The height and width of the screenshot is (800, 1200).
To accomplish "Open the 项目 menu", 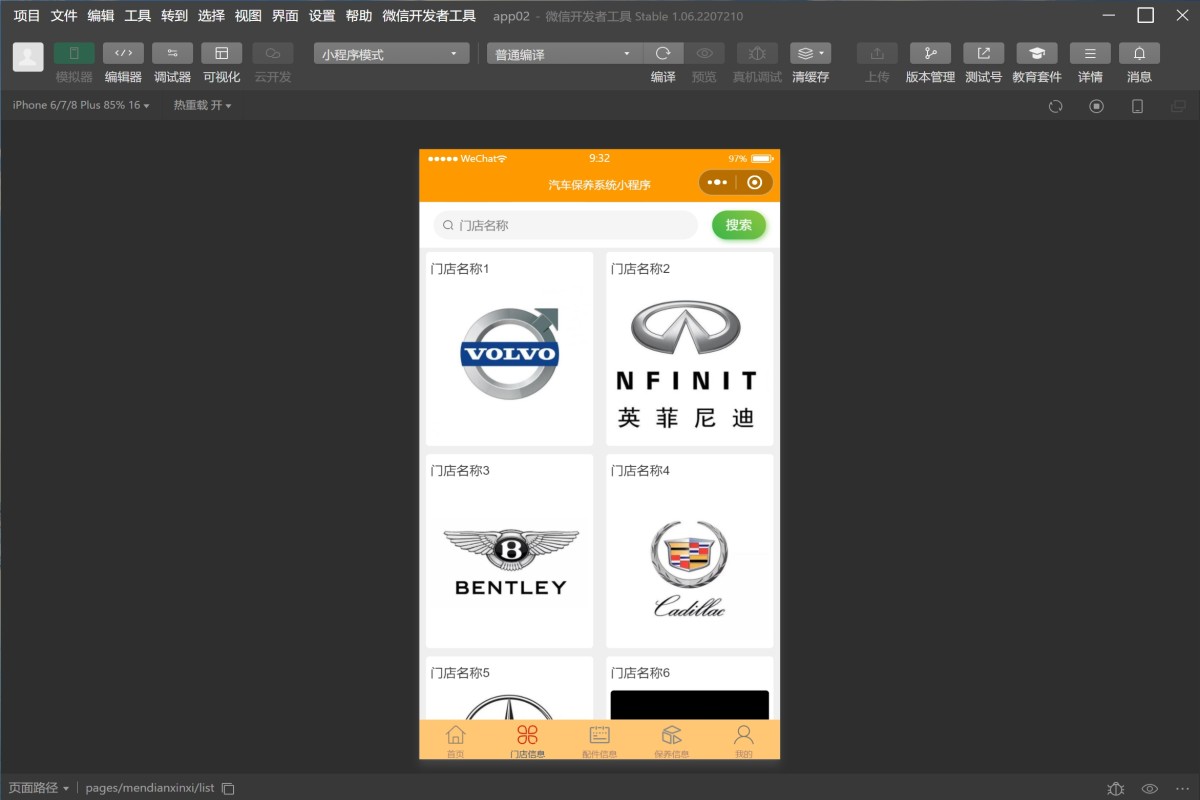I will pyautogui.click(x=27, y=16).
